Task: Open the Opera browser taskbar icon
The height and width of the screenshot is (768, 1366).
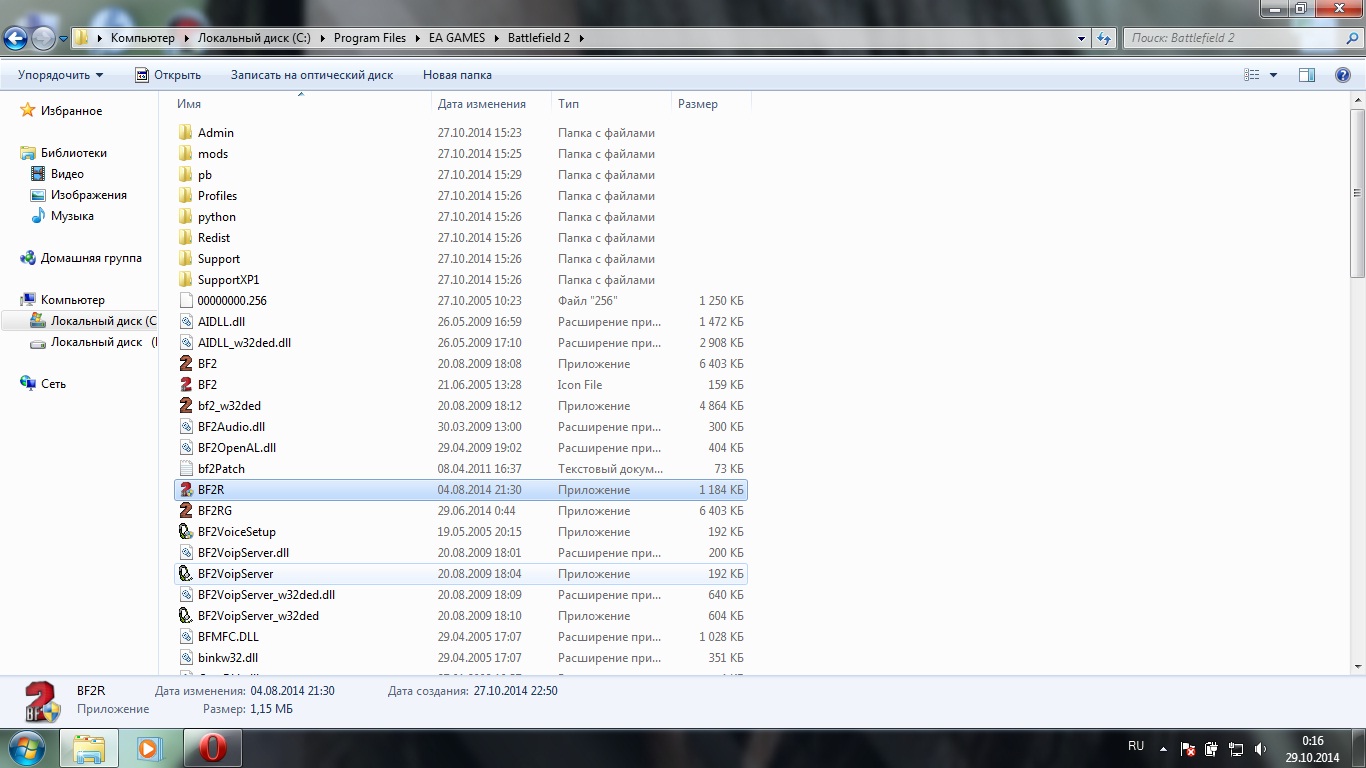Action: click(x=212, y=748)
